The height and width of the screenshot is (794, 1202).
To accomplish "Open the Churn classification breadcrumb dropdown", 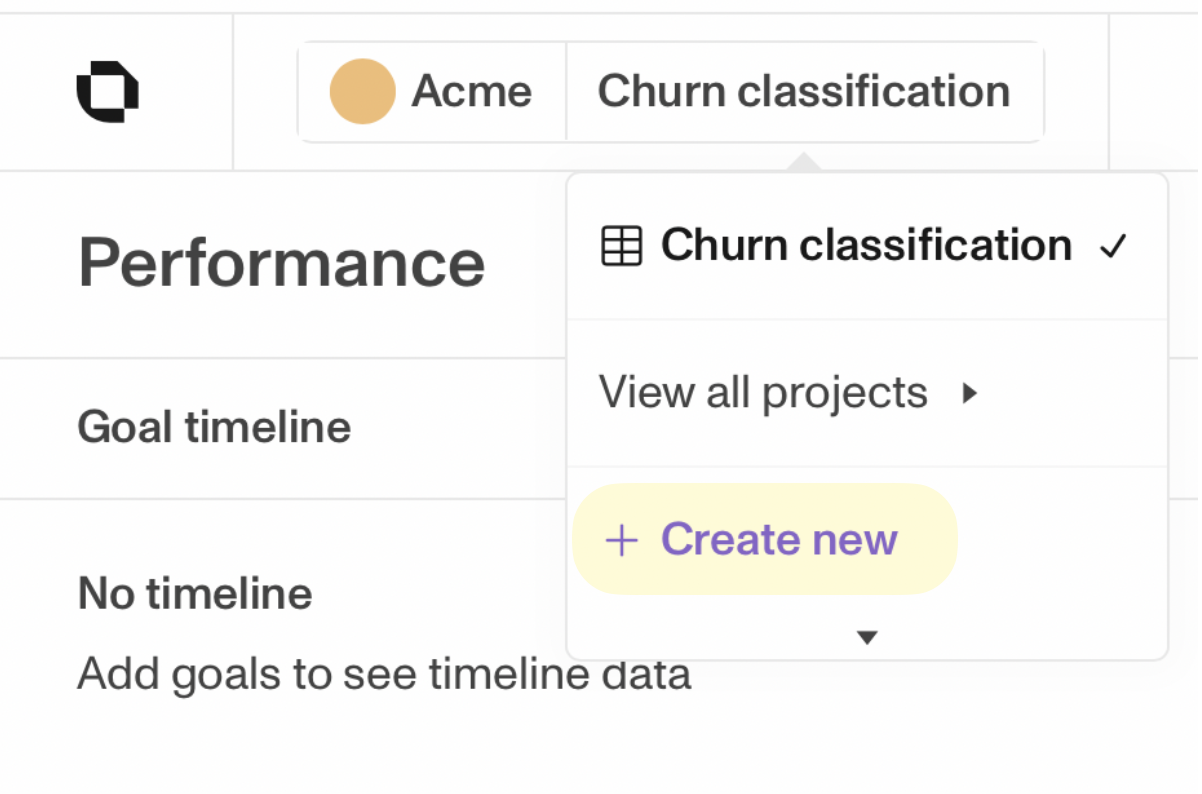I will pos(803,91).
